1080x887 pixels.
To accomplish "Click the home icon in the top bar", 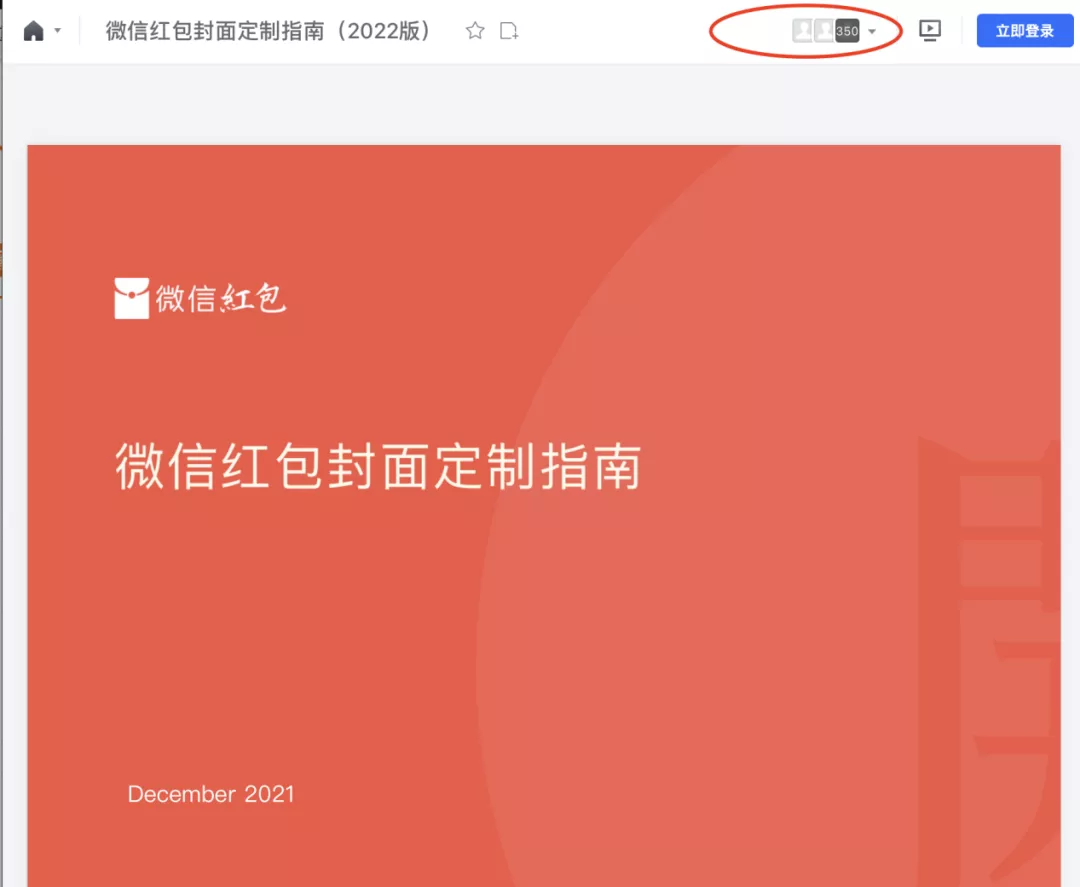I will pyautogui.click(x=33, y=29).
